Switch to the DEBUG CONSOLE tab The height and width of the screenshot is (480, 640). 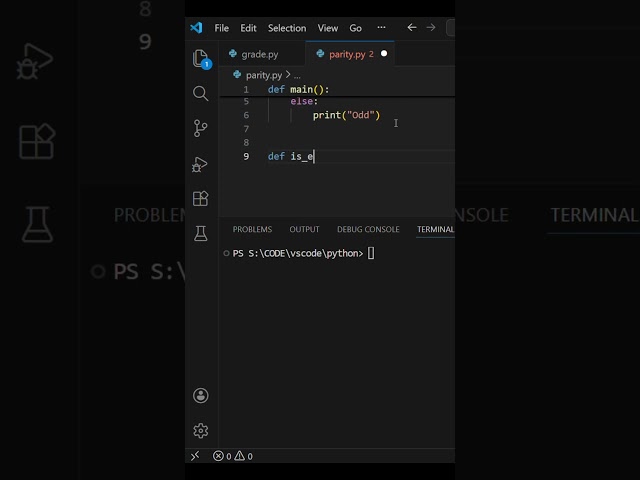[x=368, y=229]
